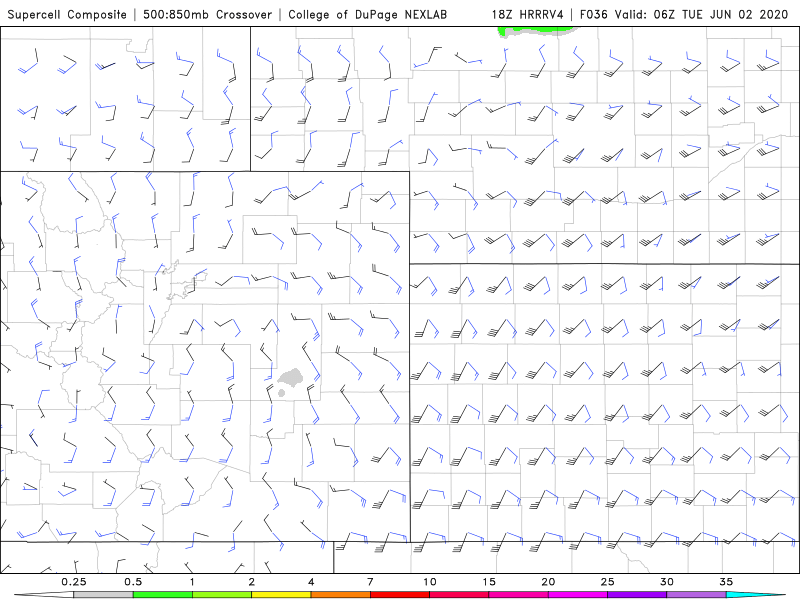Image resolution: width=800 pixels, height=600 pixels.
Task: Click the large gray shaded patch on the map
Action: 290,377
